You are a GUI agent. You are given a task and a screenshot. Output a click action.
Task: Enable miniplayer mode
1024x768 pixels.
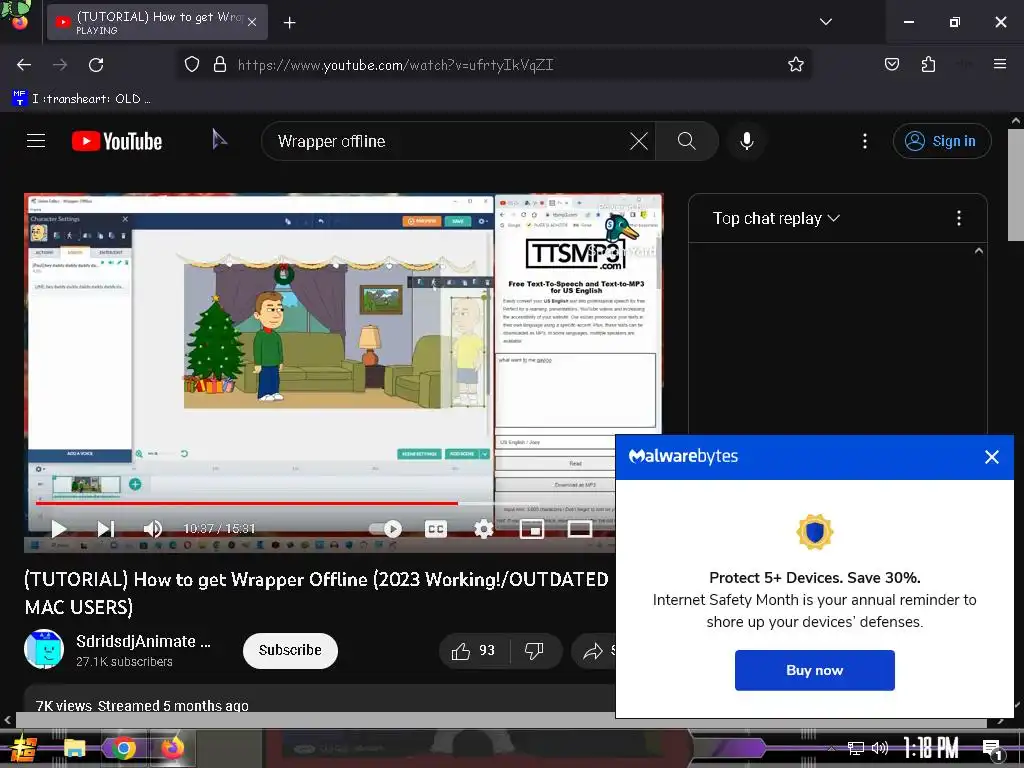pos(532,529)
